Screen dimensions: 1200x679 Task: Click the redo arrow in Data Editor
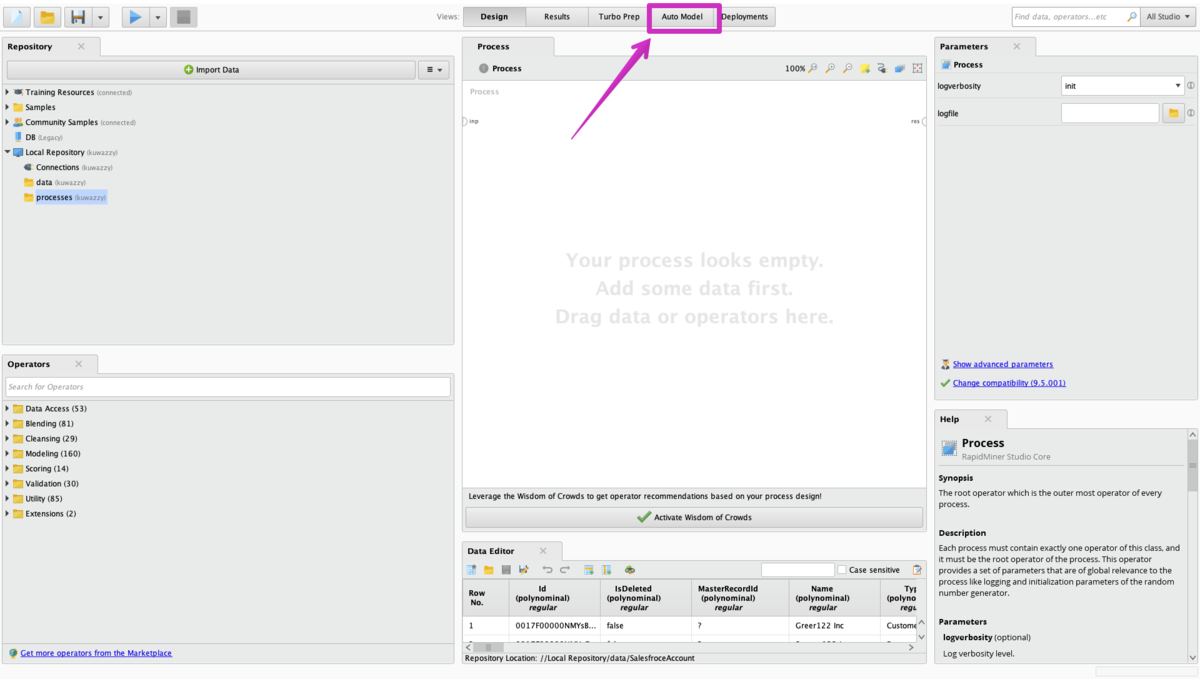tap(565, 570)
